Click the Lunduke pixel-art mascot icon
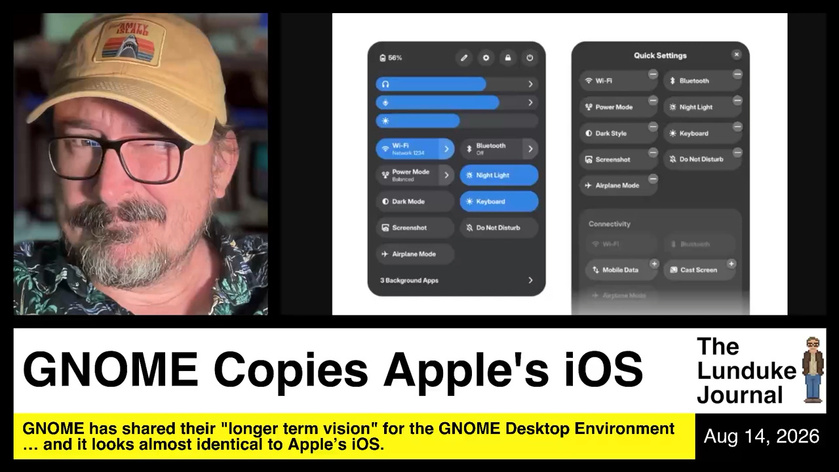 coord(813,370)
